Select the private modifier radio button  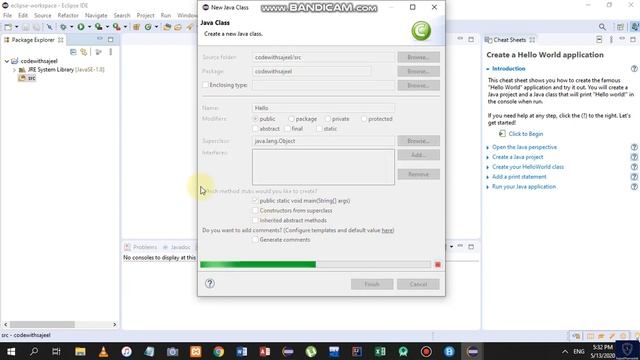tap(327, 119)
